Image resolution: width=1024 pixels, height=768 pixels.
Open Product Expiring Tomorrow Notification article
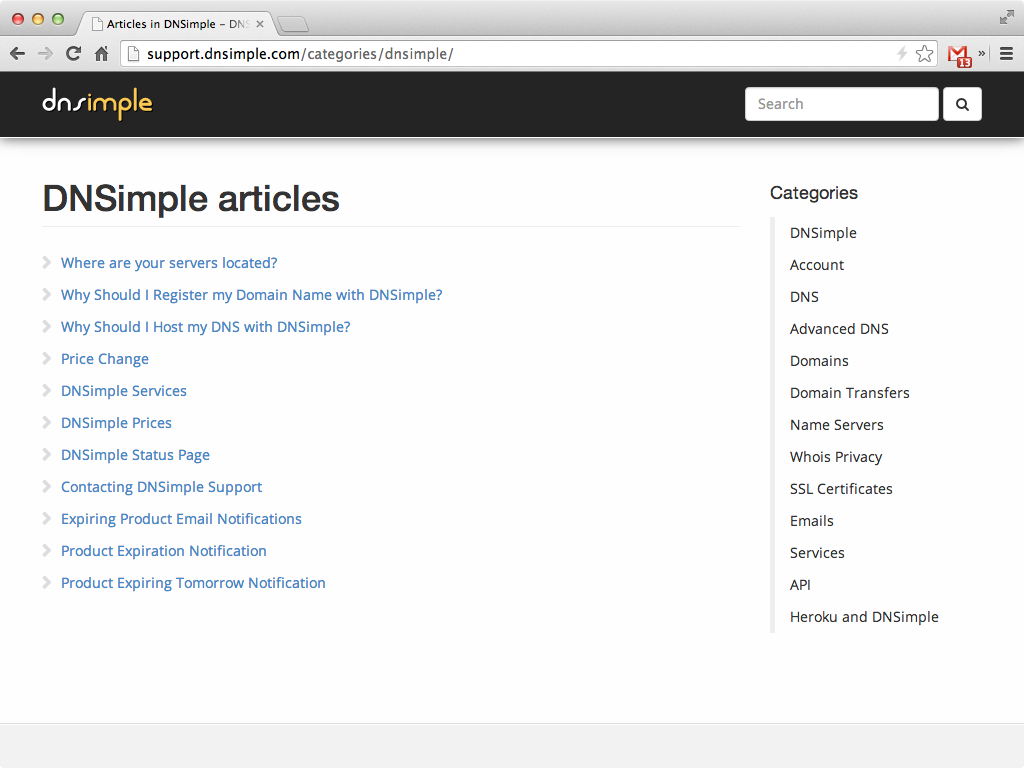coord(193,583)
